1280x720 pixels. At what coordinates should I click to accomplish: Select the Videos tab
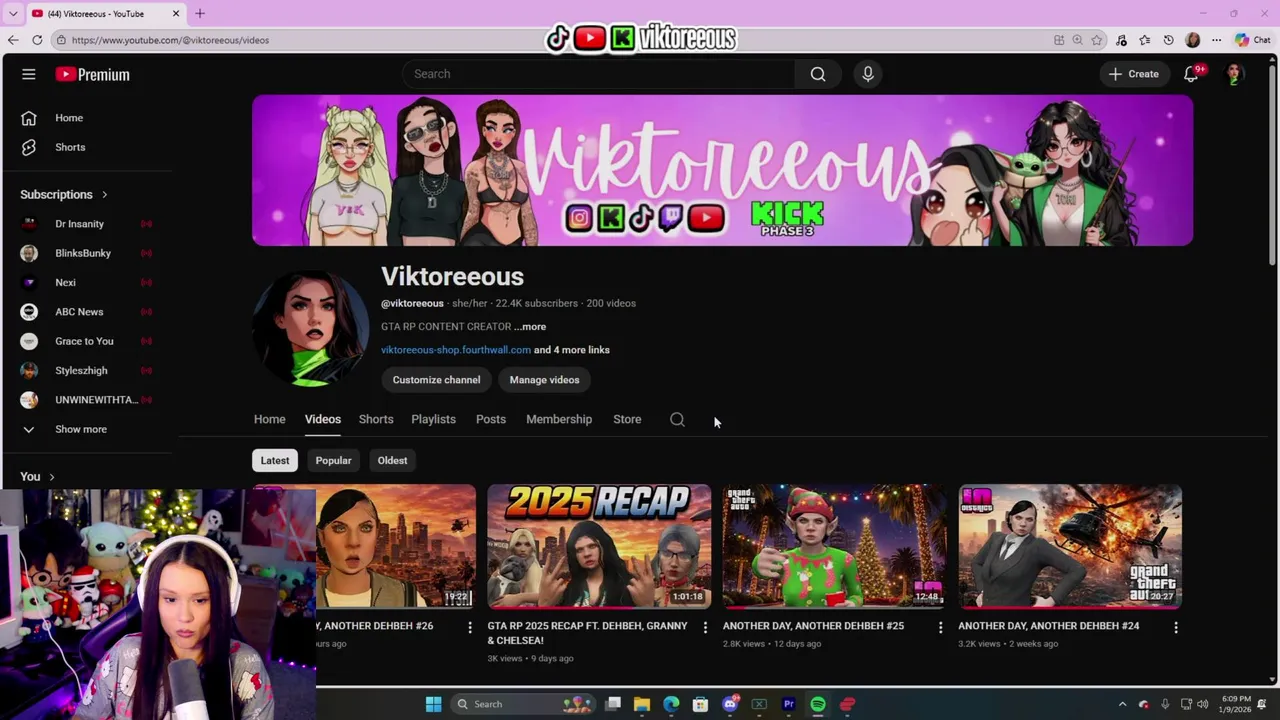click(323, 419)
